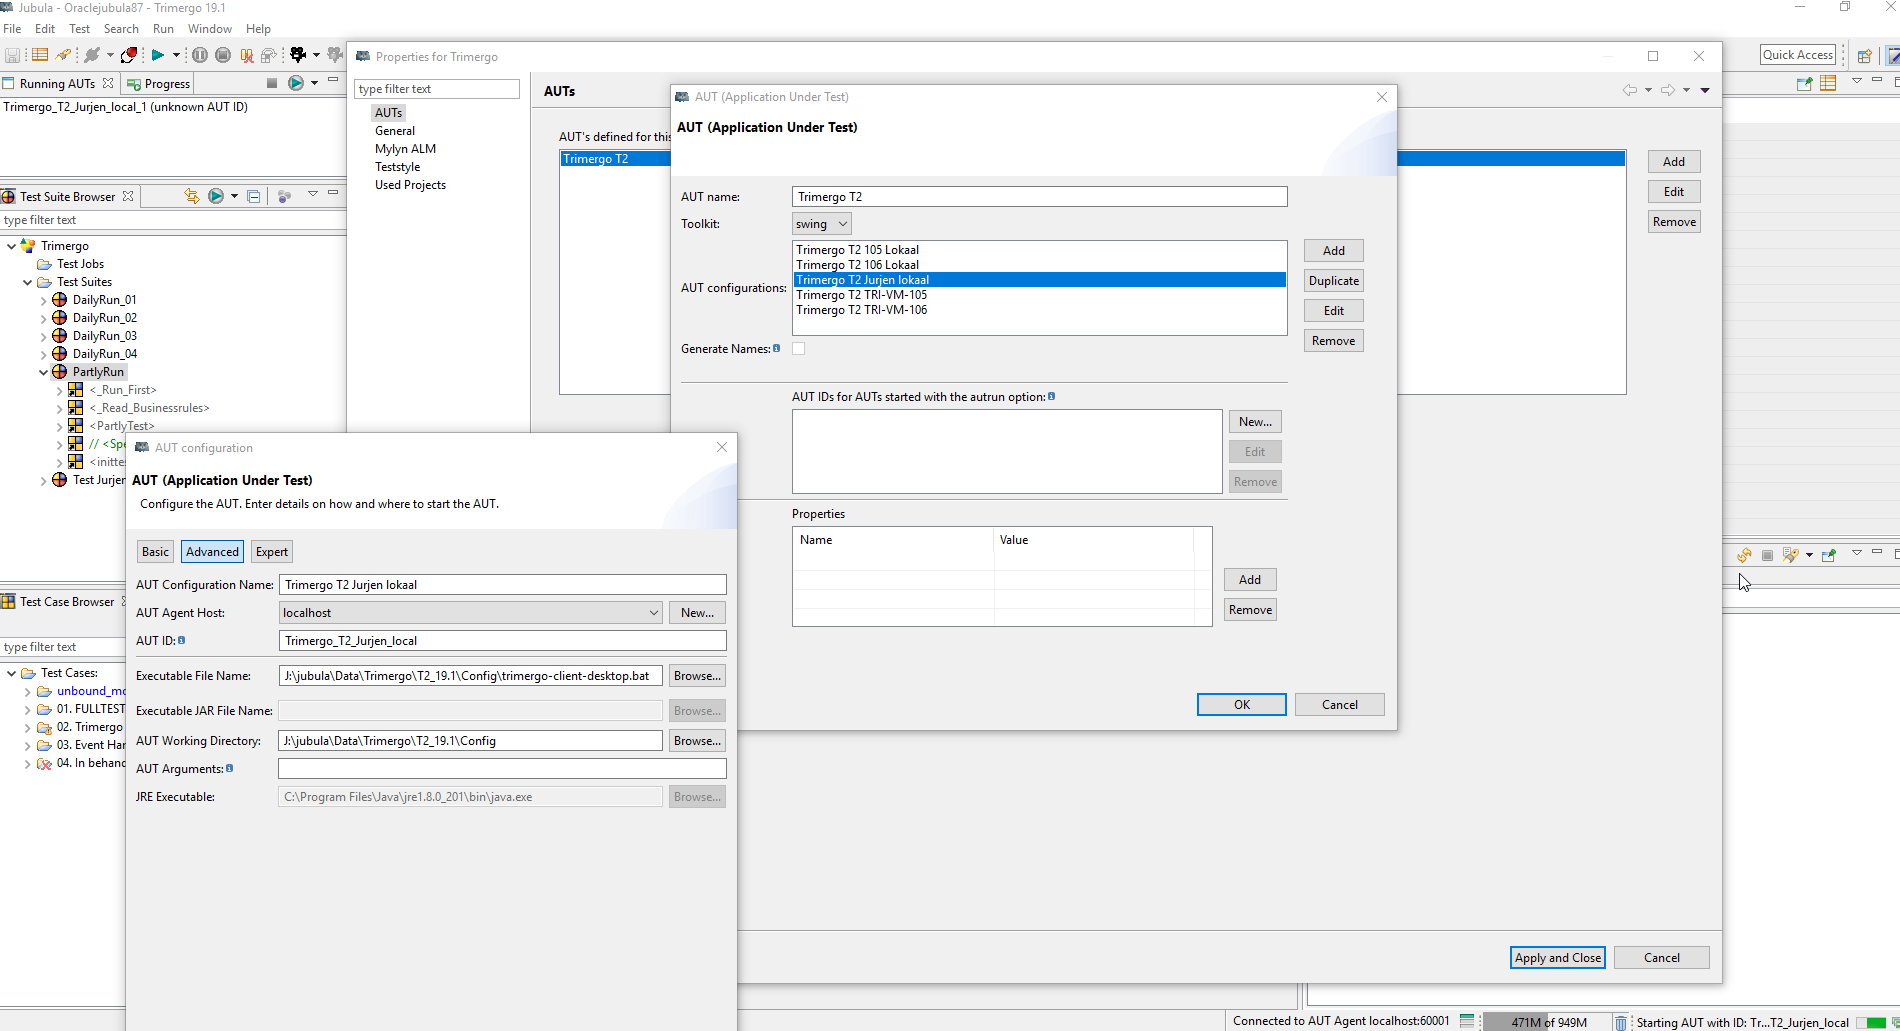Image resolution: width=1900 pixels, height=1031 pixels.
Task: Click green progress bar in status bar
Action: (x=1870, y=1022)
